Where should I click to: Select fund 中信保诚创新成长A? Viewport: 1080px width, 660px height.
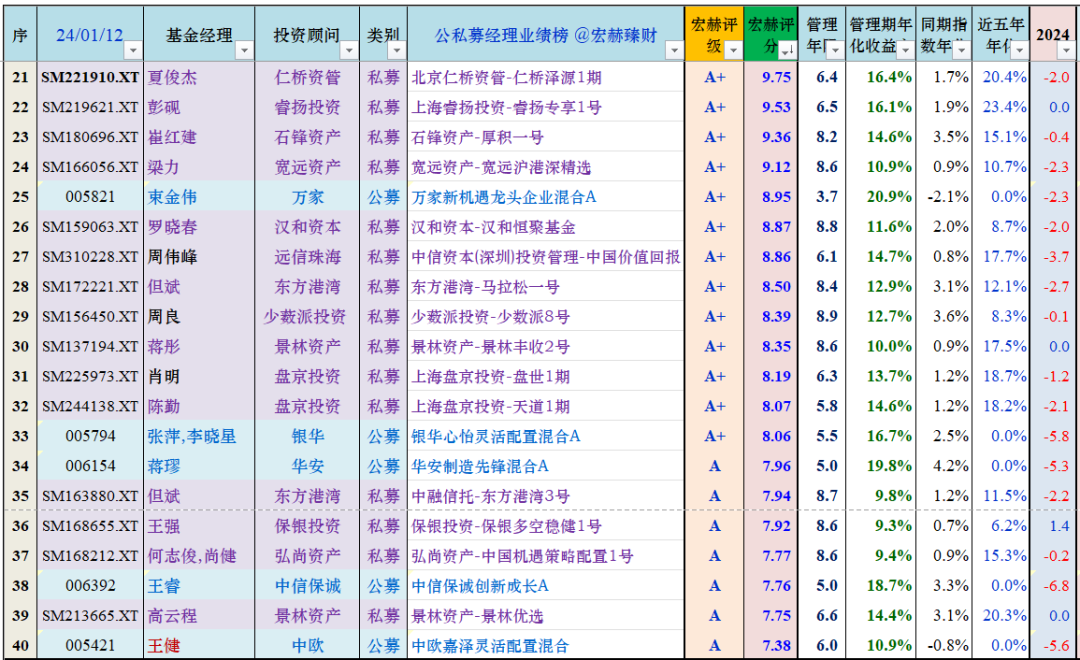[480, 586]
